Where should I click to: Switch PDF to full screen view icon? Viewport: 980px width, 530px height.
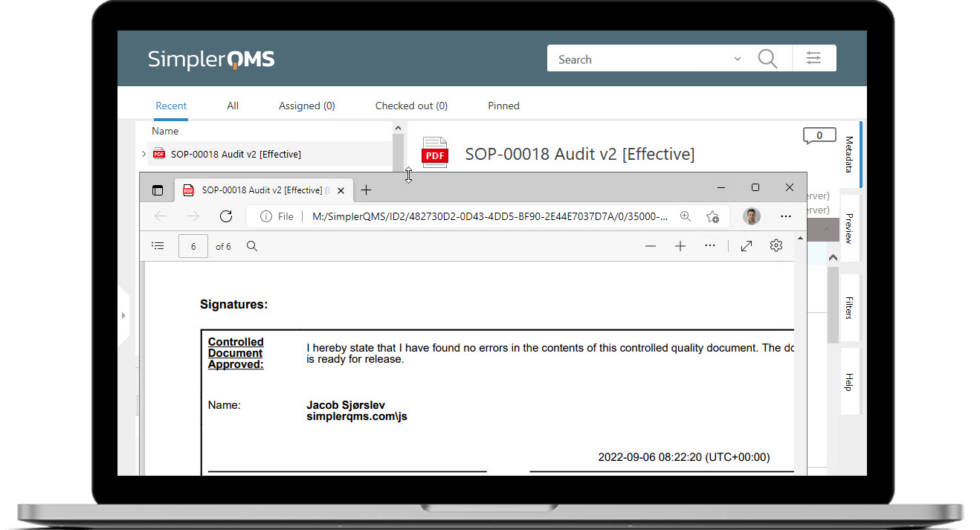[x=746, y=246]
